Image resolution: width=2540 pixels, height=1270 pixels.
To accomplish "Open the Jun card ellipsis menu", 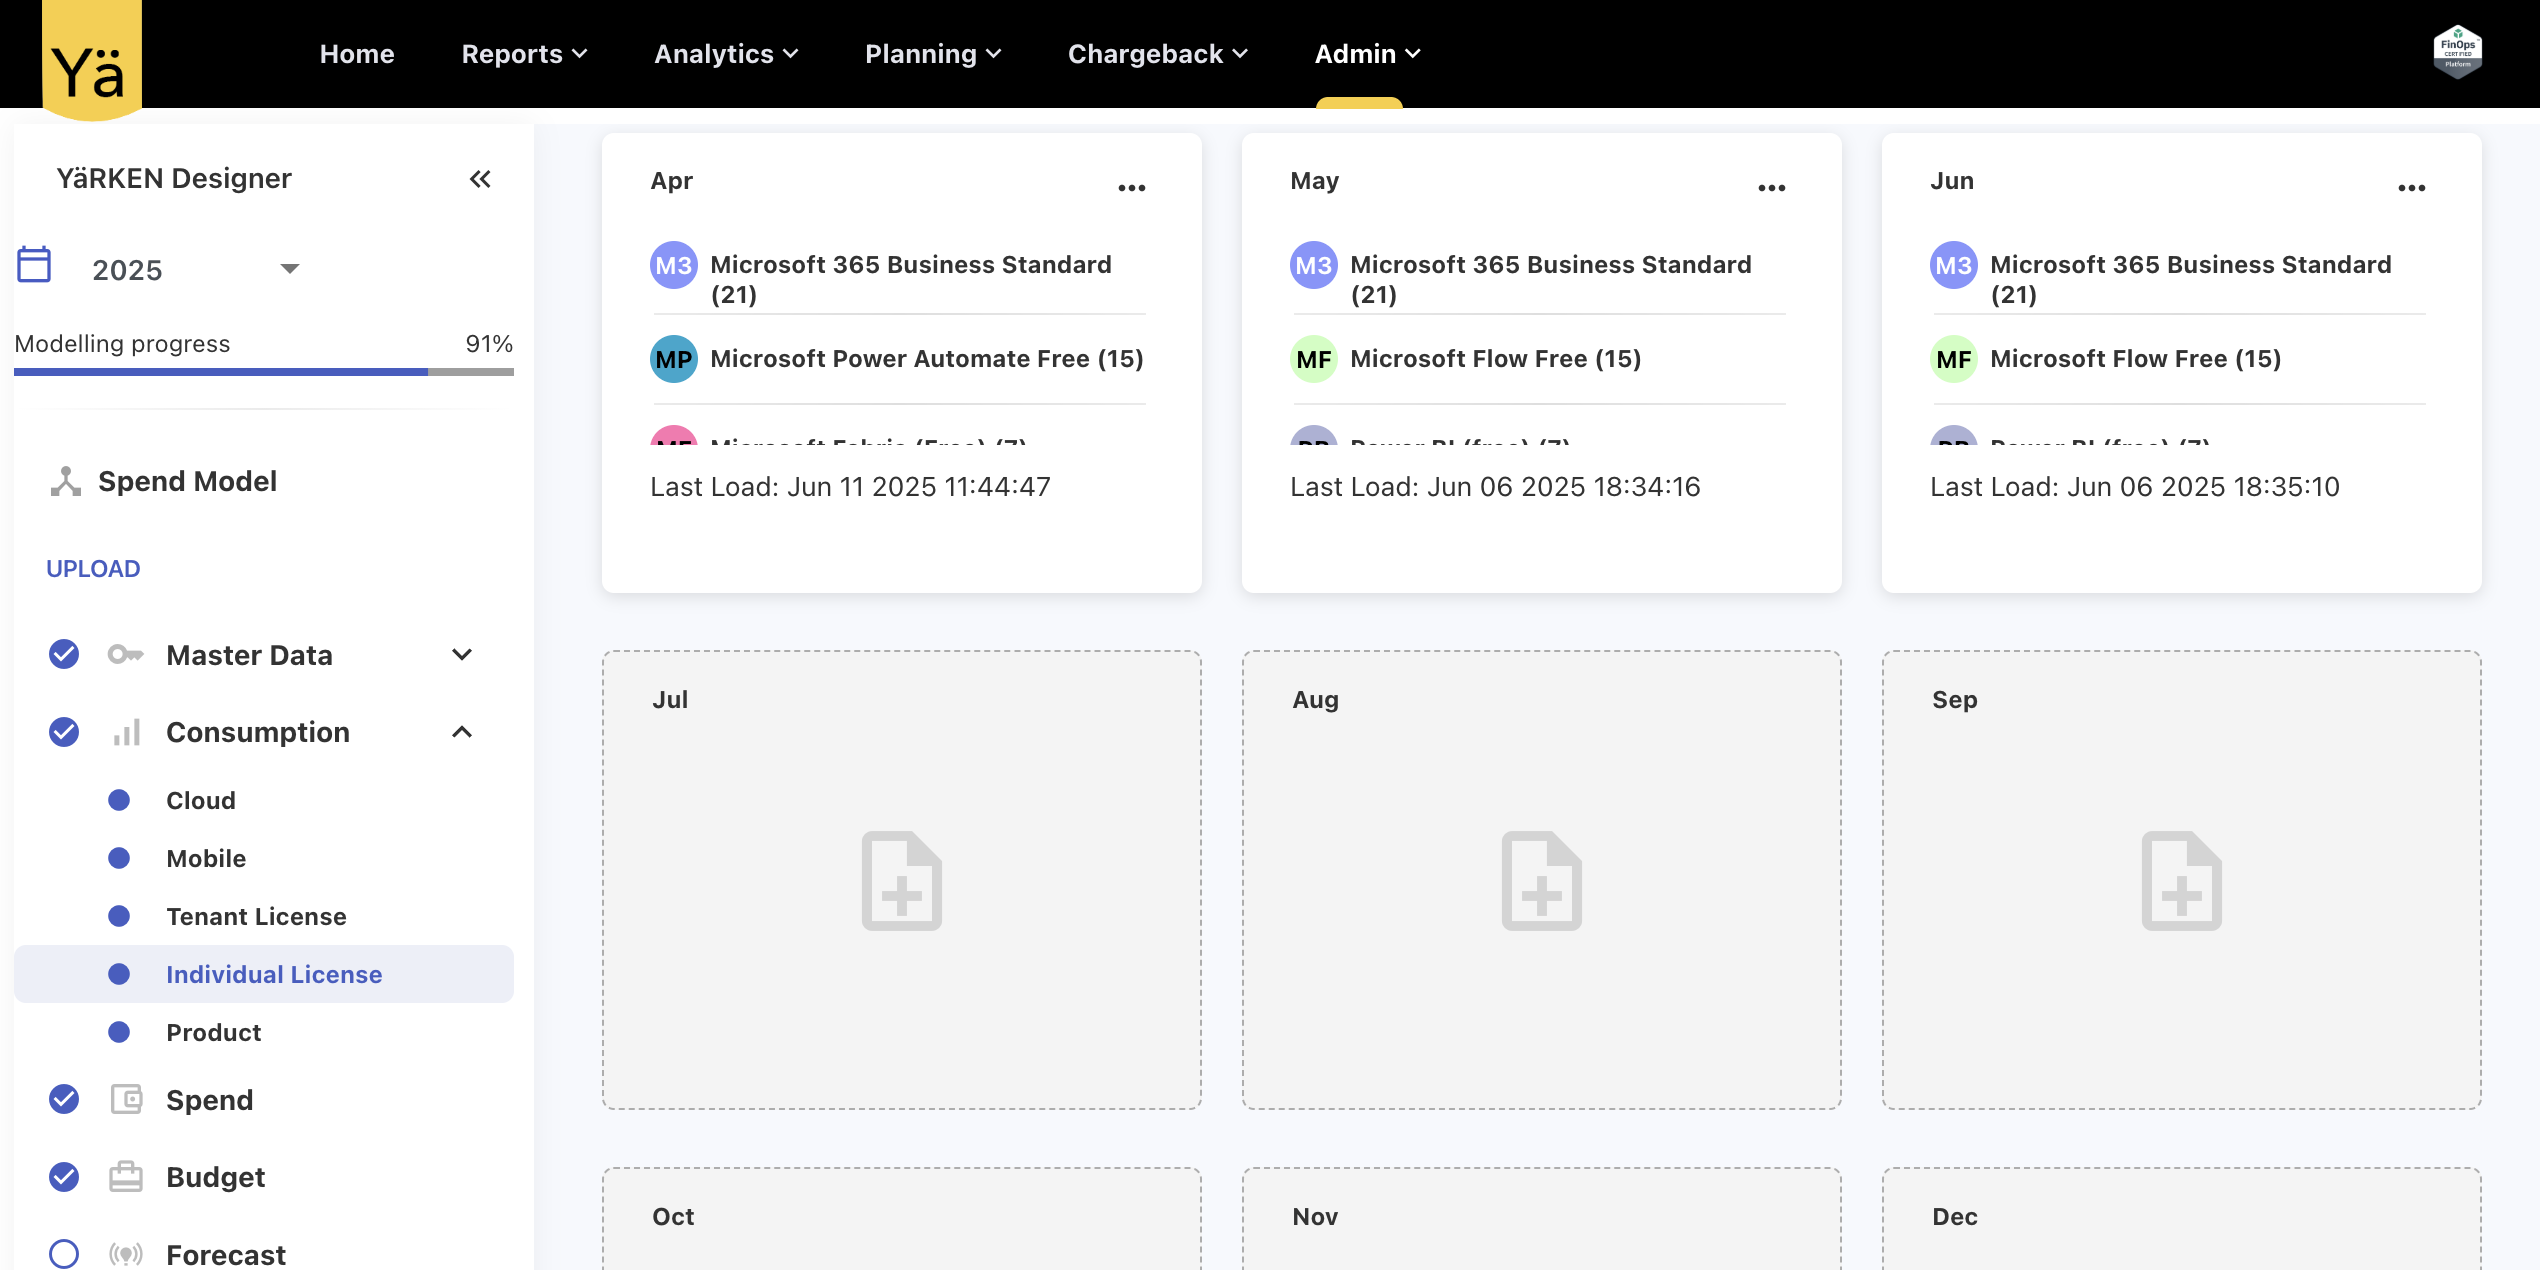I will pyautogui.click(x=2411, y=188).
